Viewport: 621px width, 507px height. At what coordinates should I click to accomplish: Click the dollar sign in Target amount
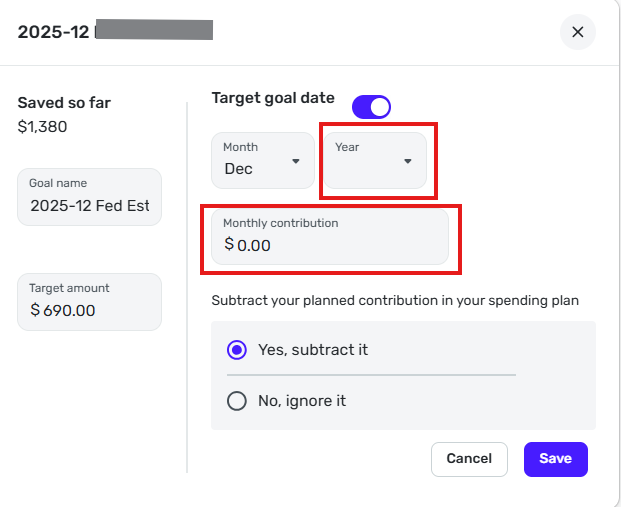(x=35, y=310)
